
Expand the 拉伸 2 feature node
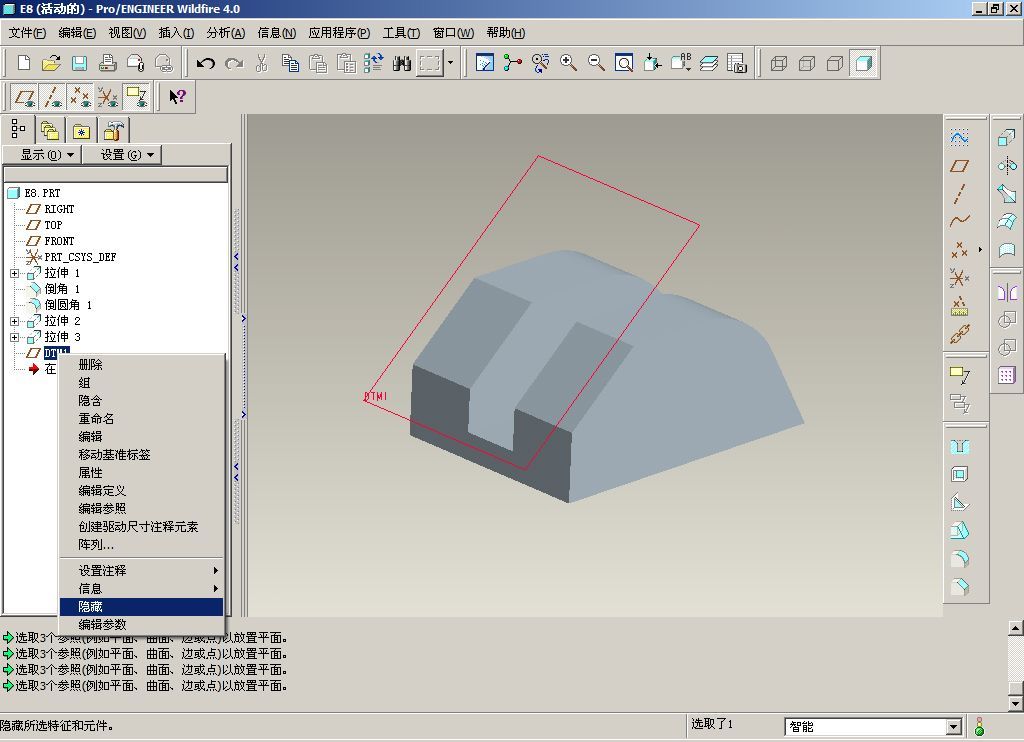pyautogui.click(x=14, y=321)
